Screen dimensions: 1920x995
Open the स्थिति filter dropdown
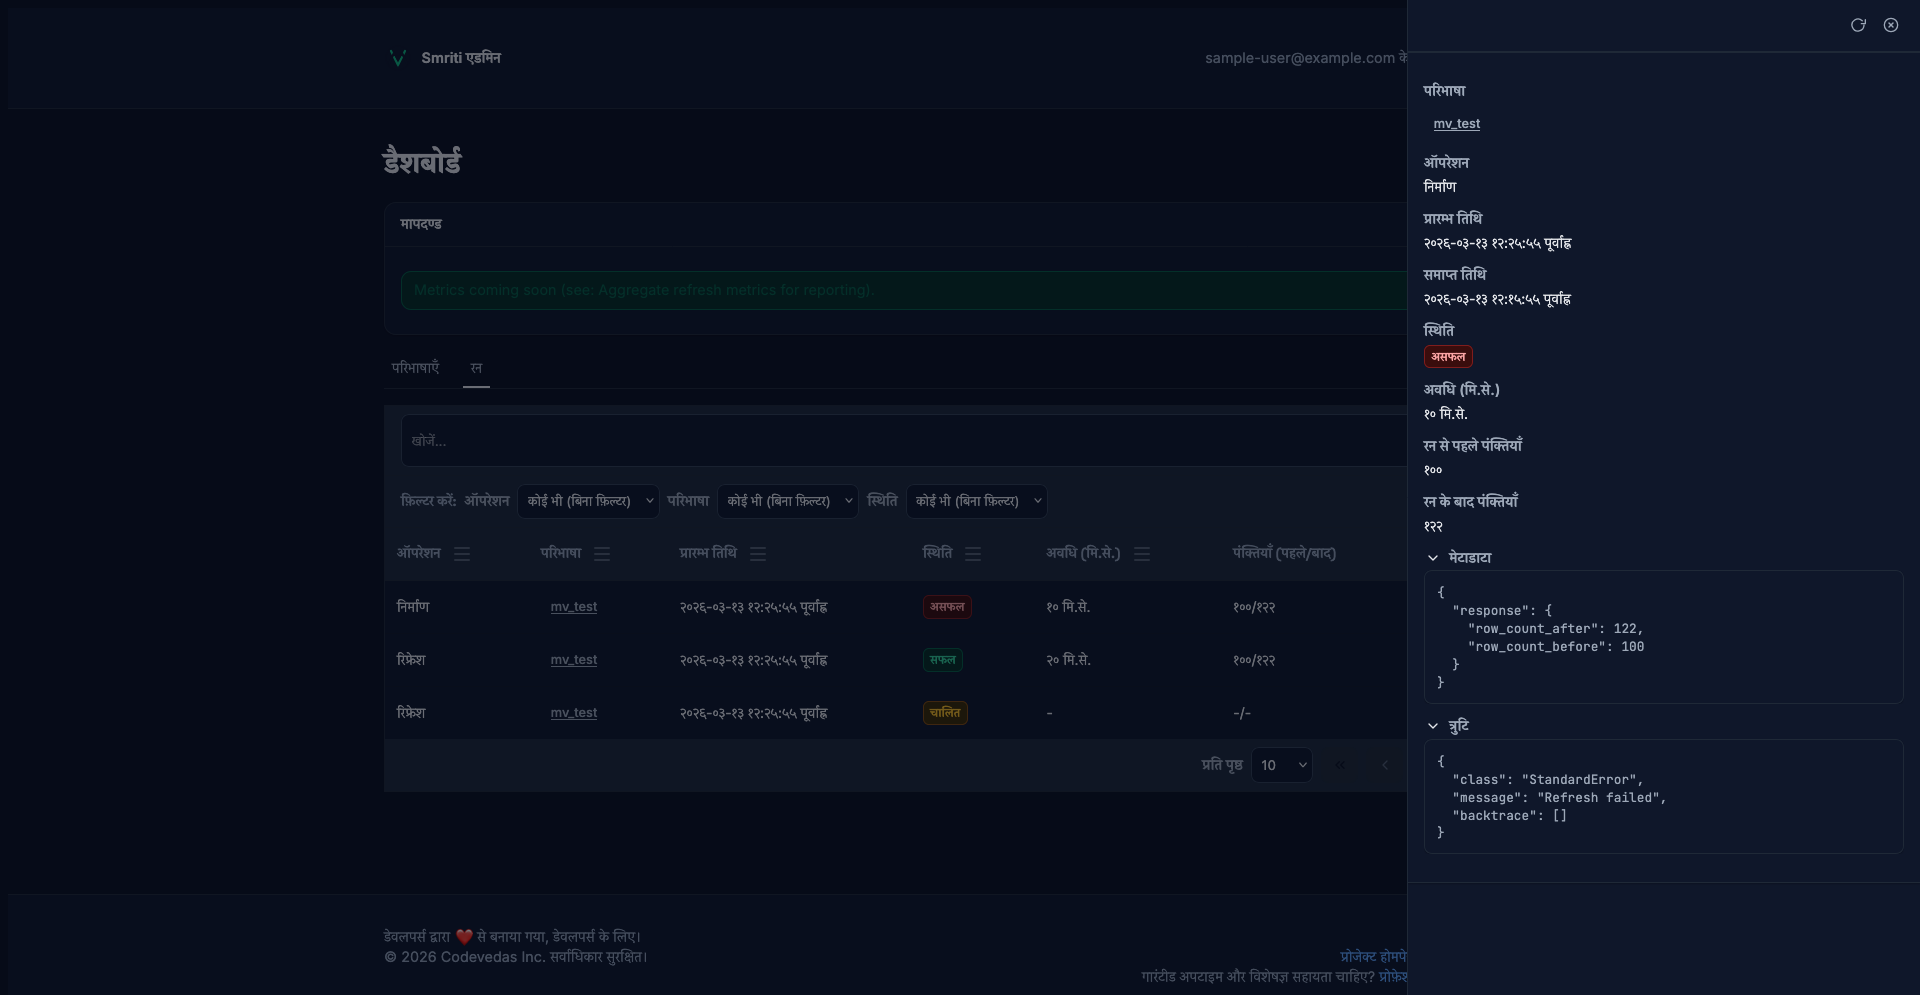[976, 501]
